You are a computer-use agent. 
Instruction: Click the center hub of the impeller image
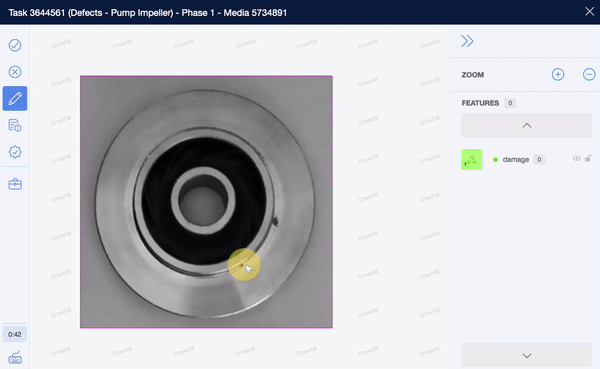click(203, 201)
